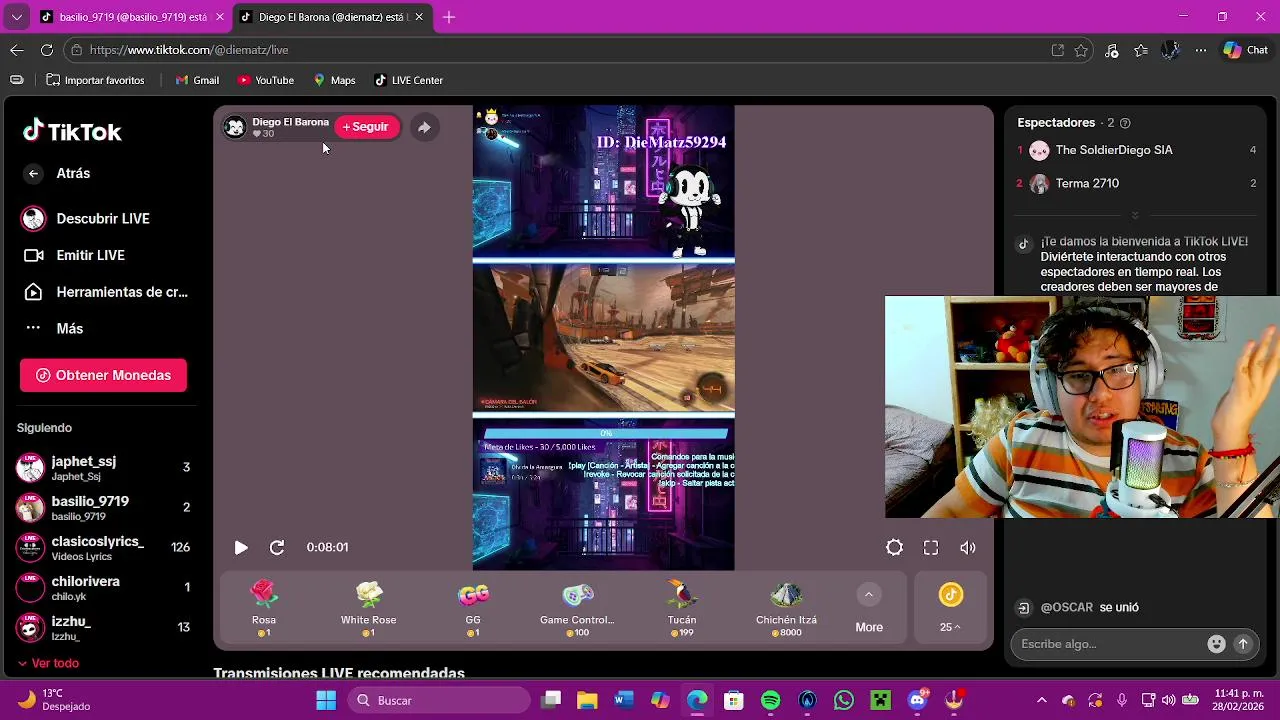The height and width of the screenshot is (720, 1280).
Task: Open the LIVE Center bookmark
Action: point(408,80)
